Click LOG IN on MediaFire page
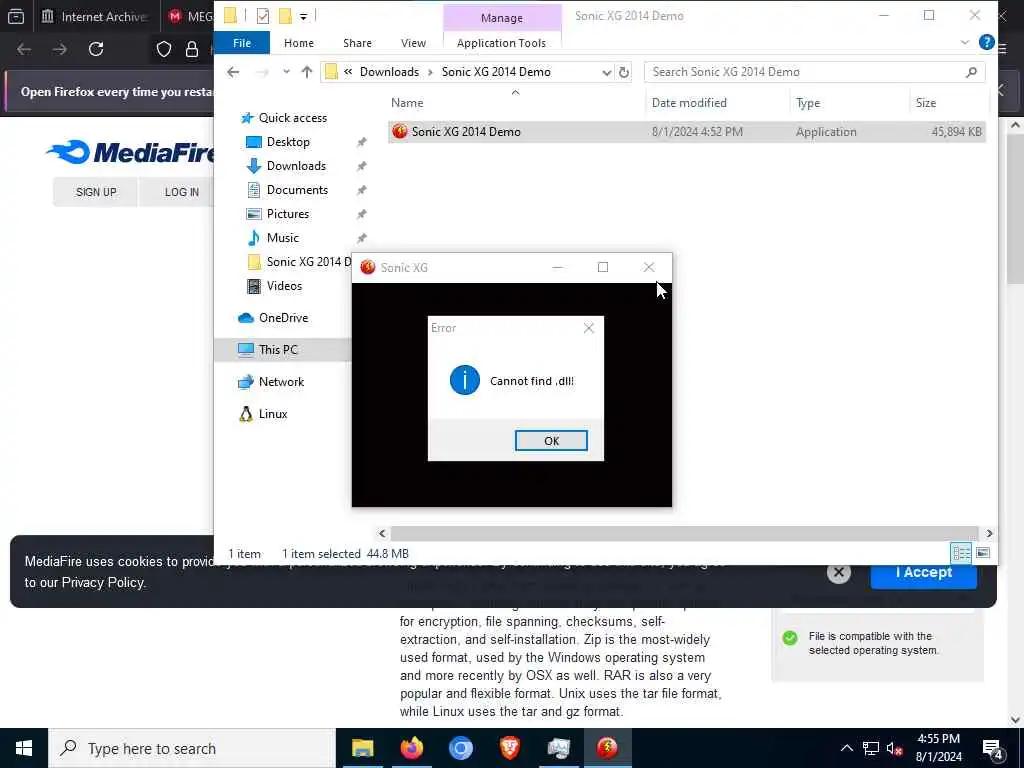The width and height of the screenshot is (1024, 768). [x=182, y=192]
